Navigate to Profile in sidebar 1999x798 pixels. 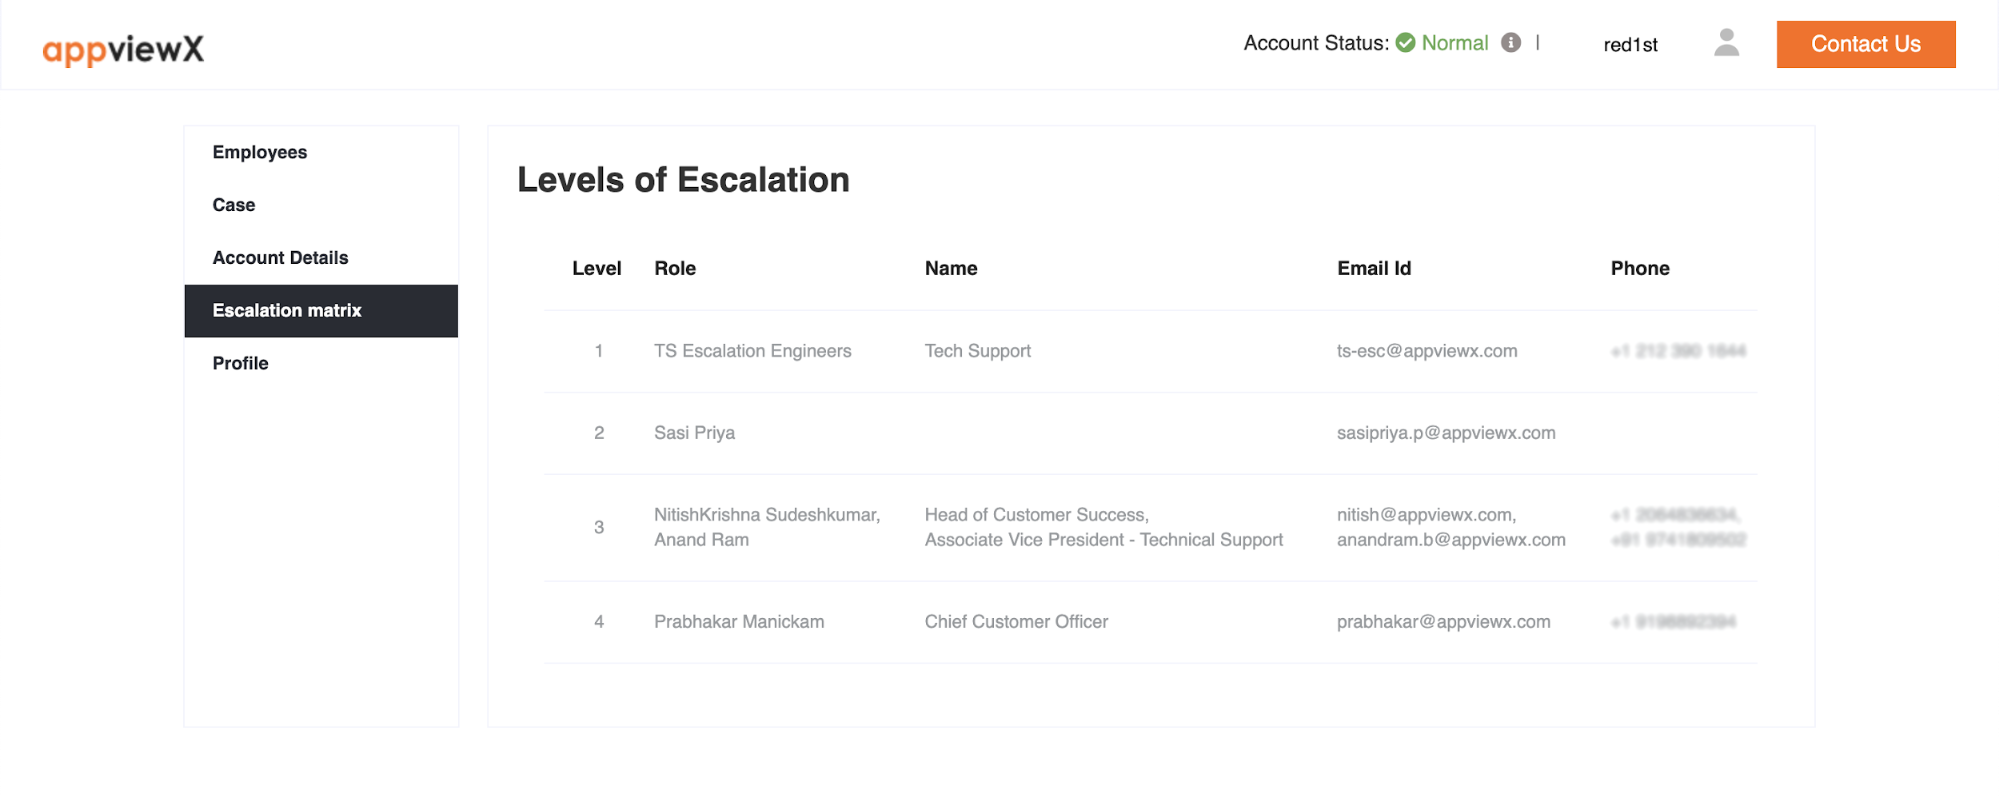(x=240, y=364)
